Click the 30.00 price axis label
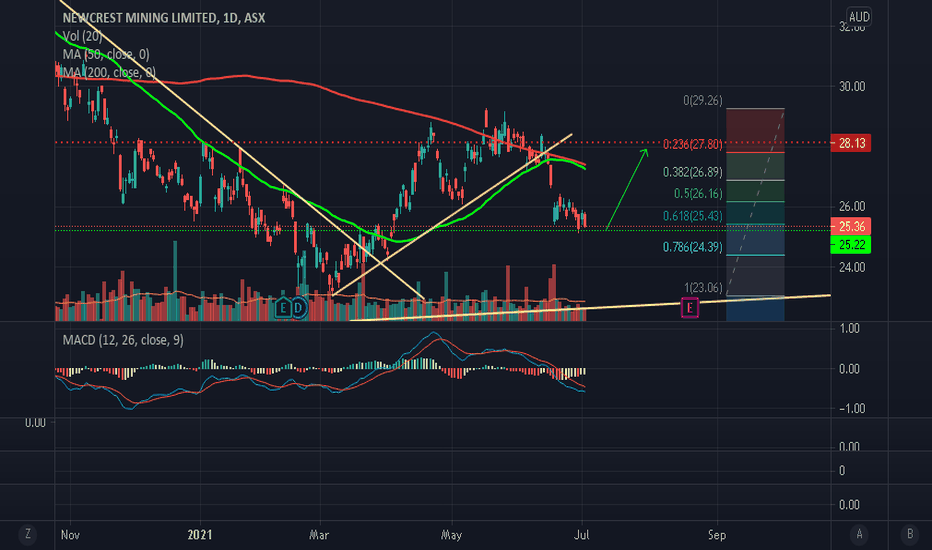The width and height of the screenshot is (932, 550). point(852,86)
